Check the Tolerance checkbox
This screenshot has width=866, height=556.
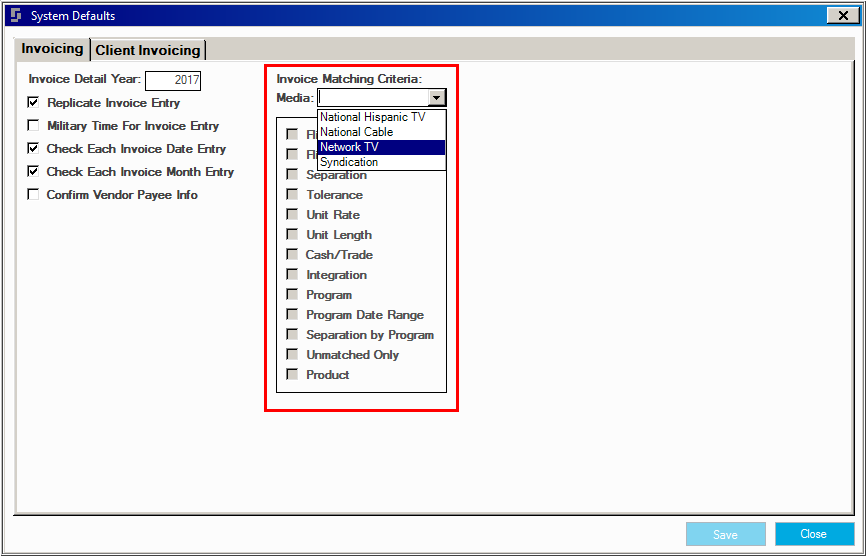pos(292,195)
